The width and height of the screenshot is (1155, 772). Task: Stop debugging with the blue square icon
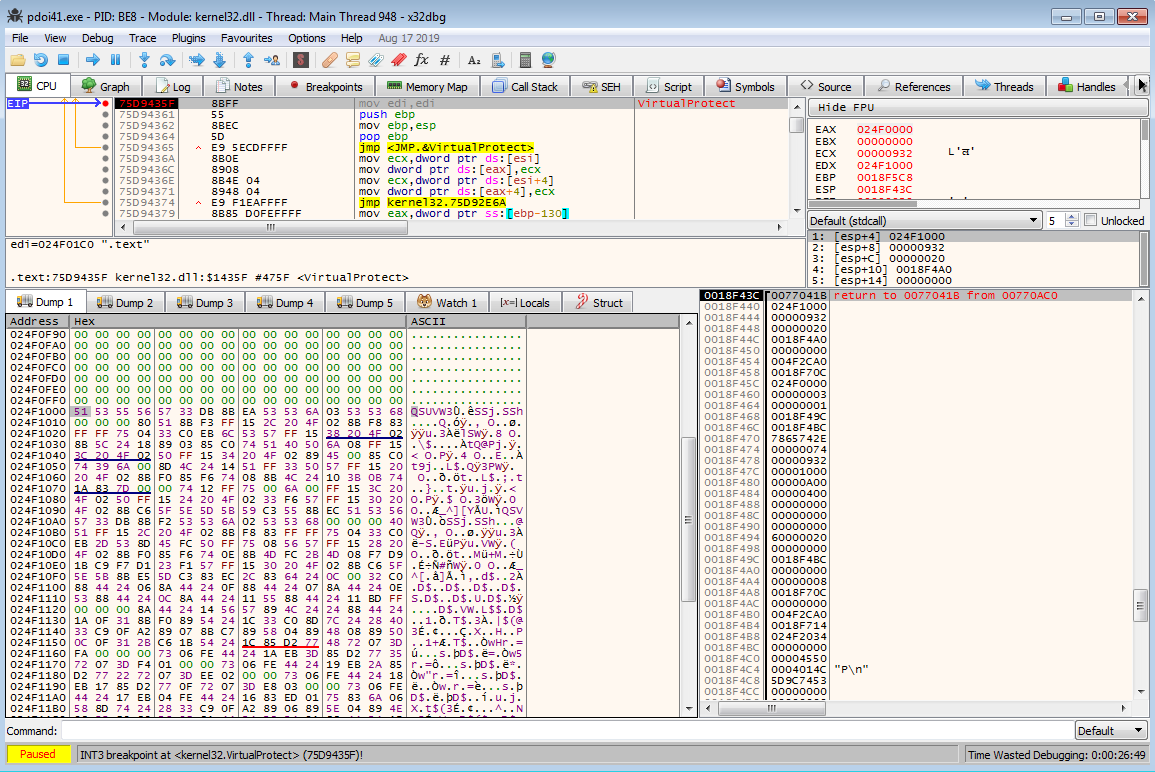pos(63,60)
